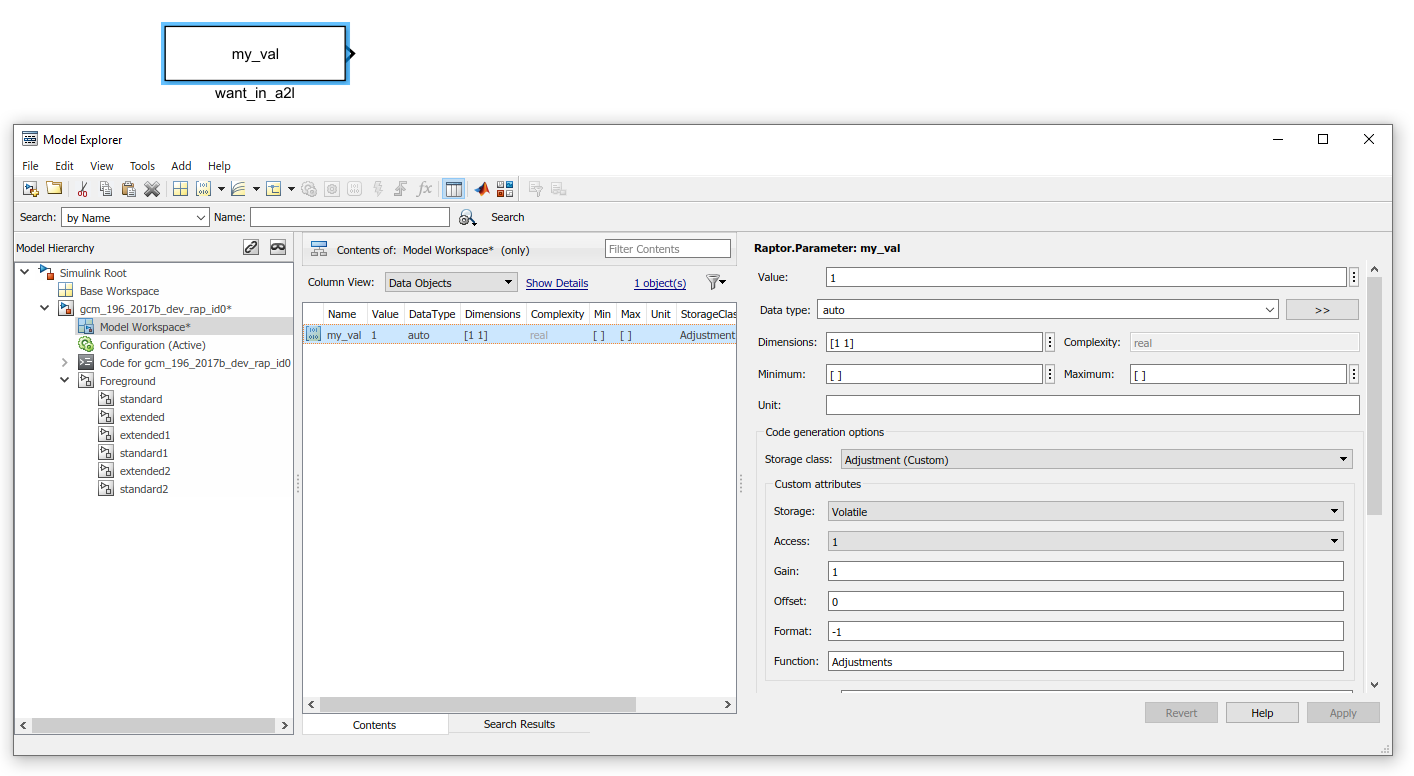Open the Storage Volatile dropdown

[1086, 511]
